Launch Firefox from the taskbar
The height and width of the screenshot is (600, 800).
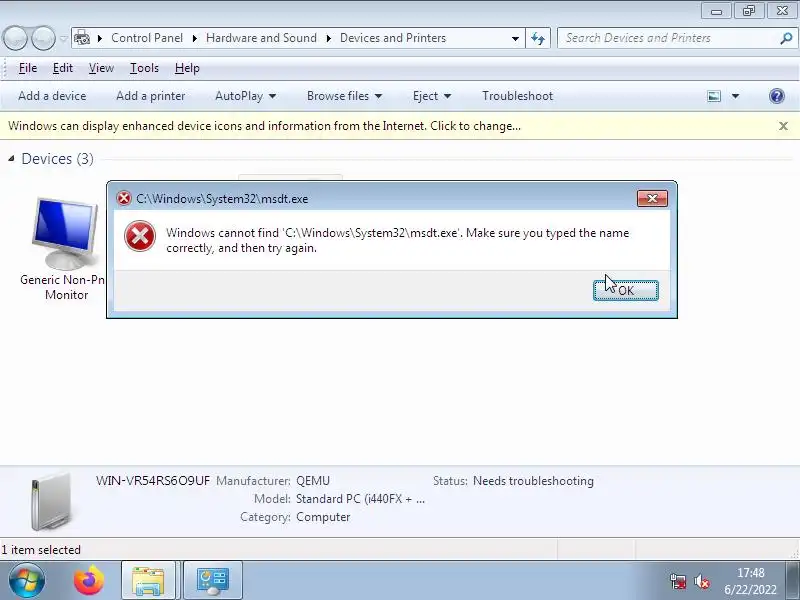point(89,580)
